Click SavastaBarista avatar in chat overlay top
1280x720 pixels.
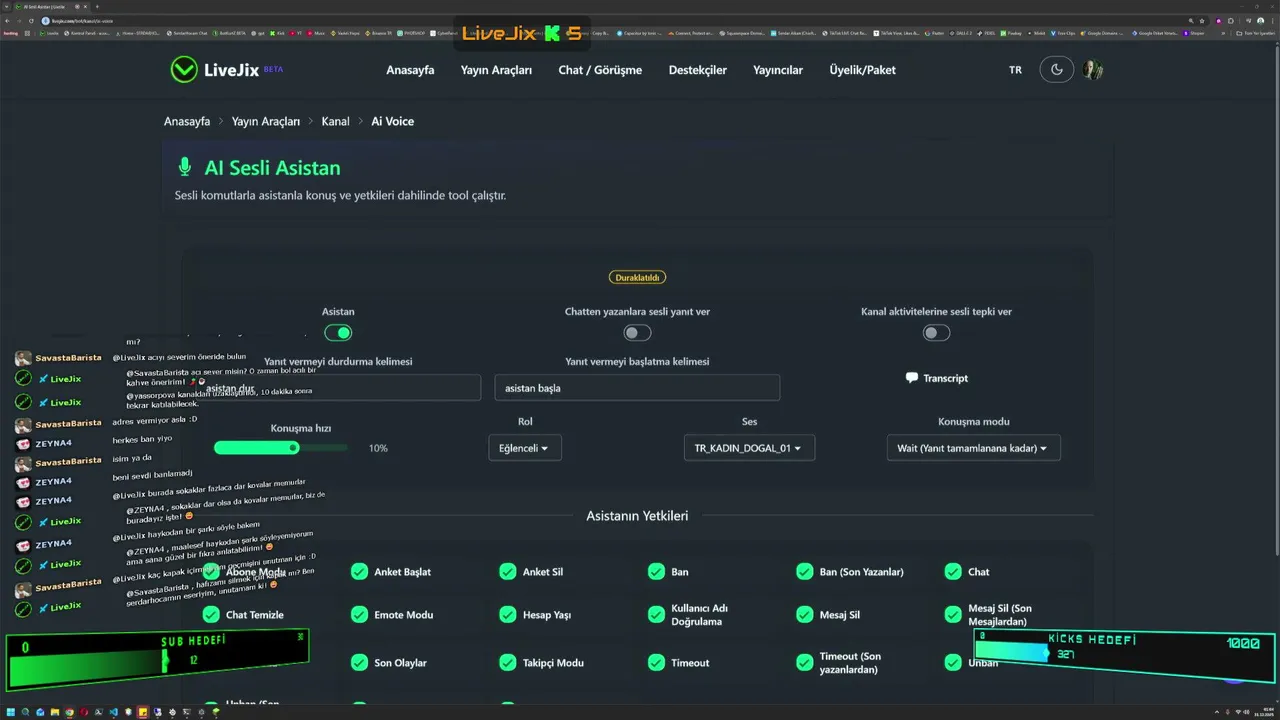[23, 358]
